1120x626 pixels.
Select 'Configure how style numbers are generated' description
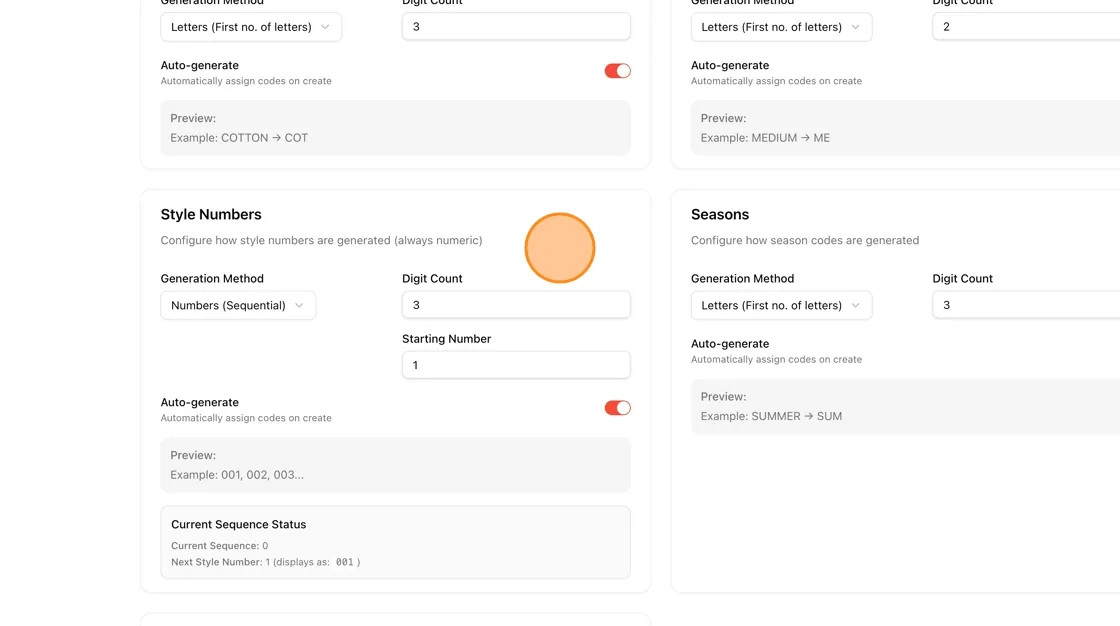pos(321,240)
